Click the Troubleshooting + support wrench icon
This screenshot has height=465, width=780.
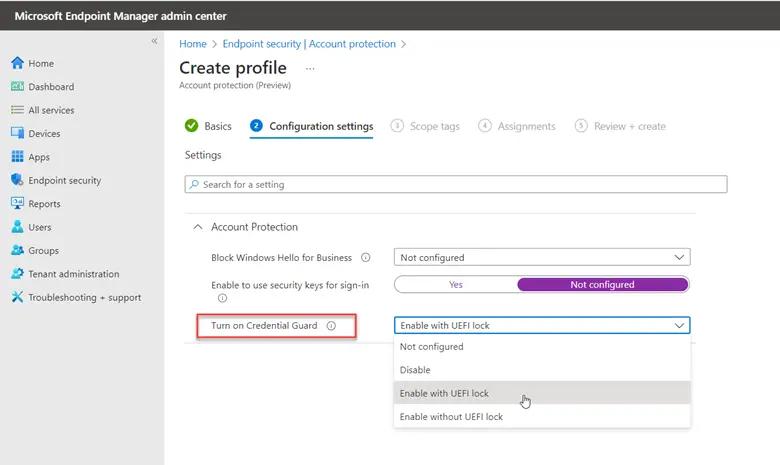17,297
